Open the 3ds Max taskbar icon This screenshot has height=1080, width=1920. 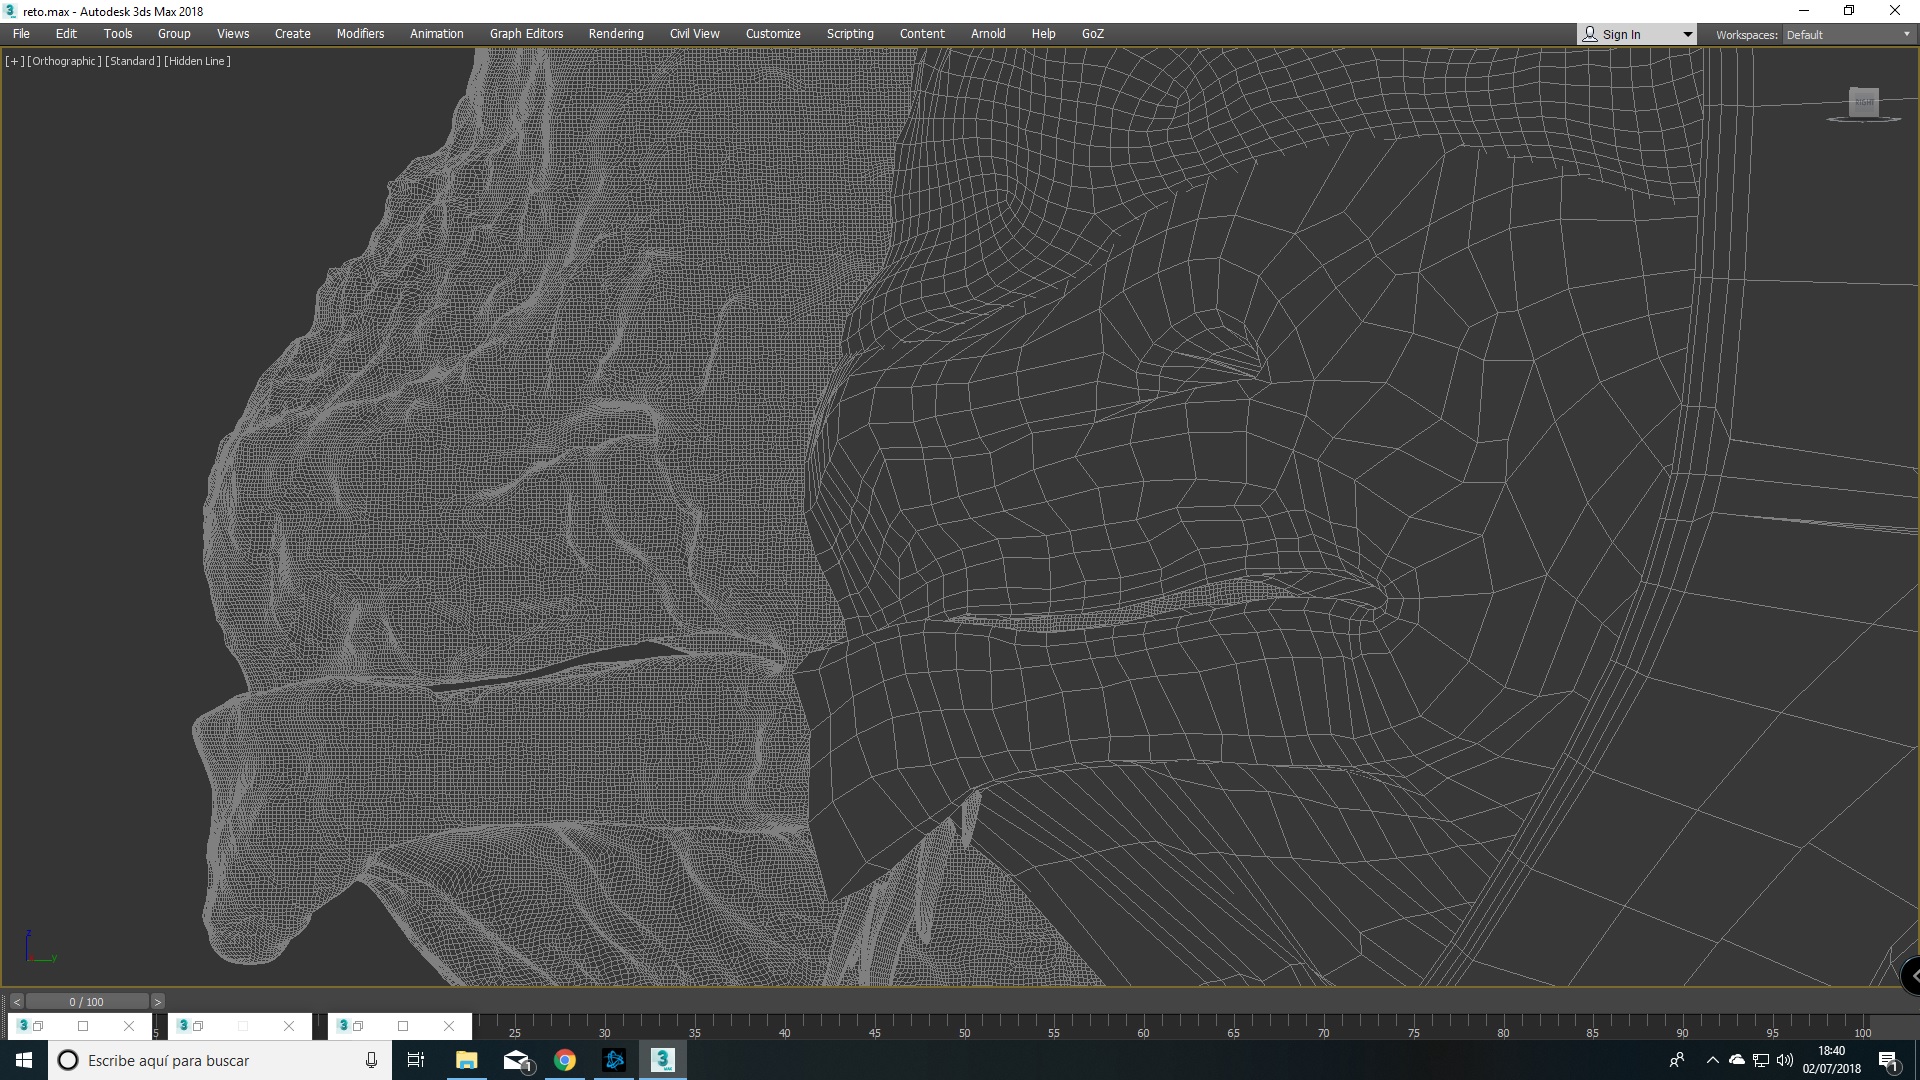pyautogui.click(x=662, y=1060)
